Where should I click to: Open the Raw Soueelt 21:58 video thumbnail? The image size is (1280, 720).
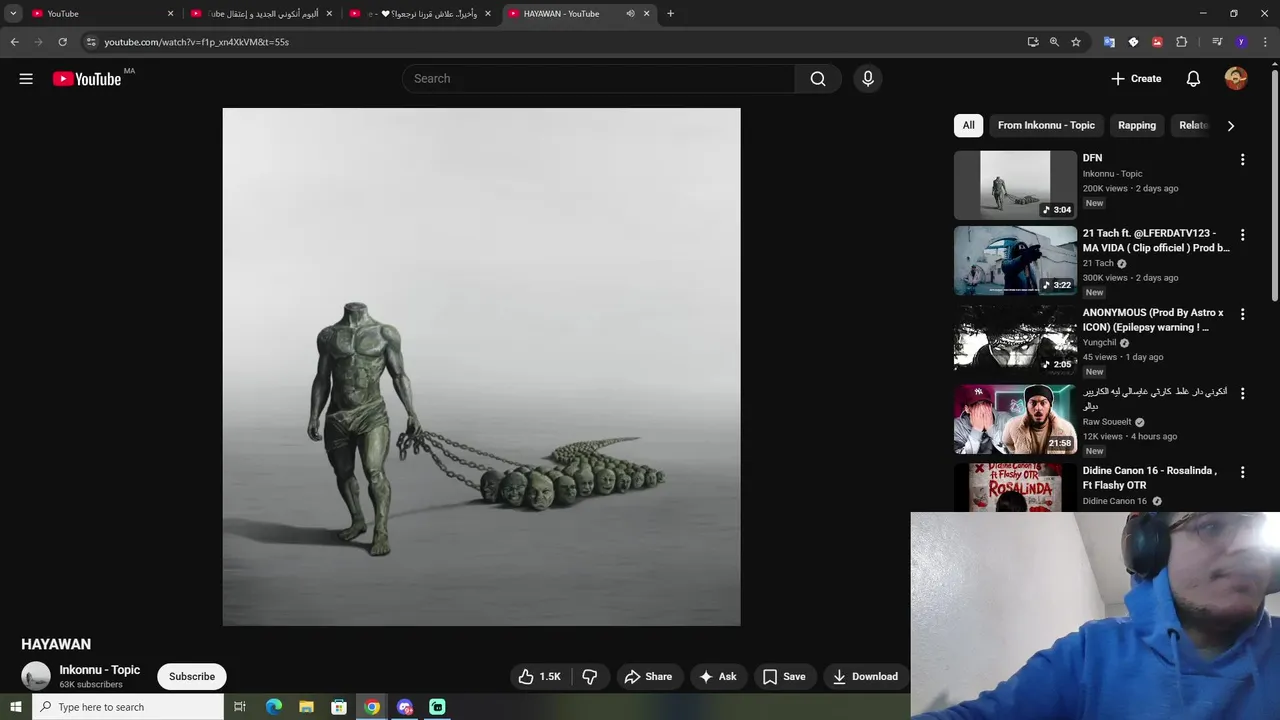click(x=1015, y=420)
